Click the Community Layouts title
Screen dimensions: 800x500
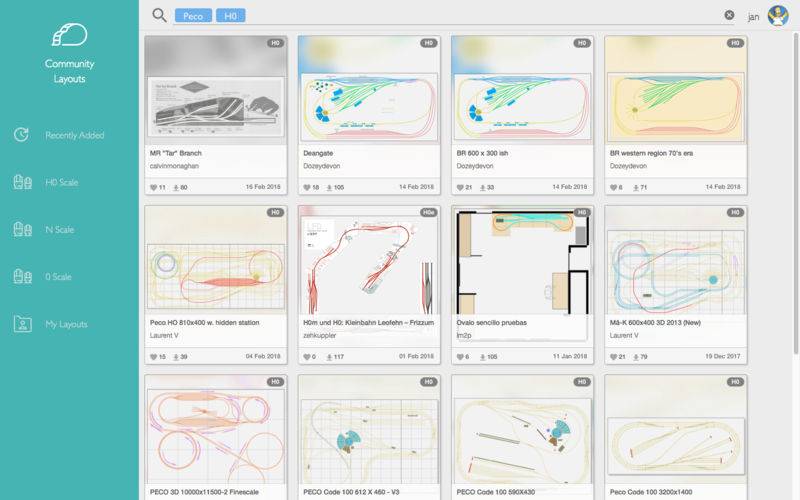tap(69, 71)
